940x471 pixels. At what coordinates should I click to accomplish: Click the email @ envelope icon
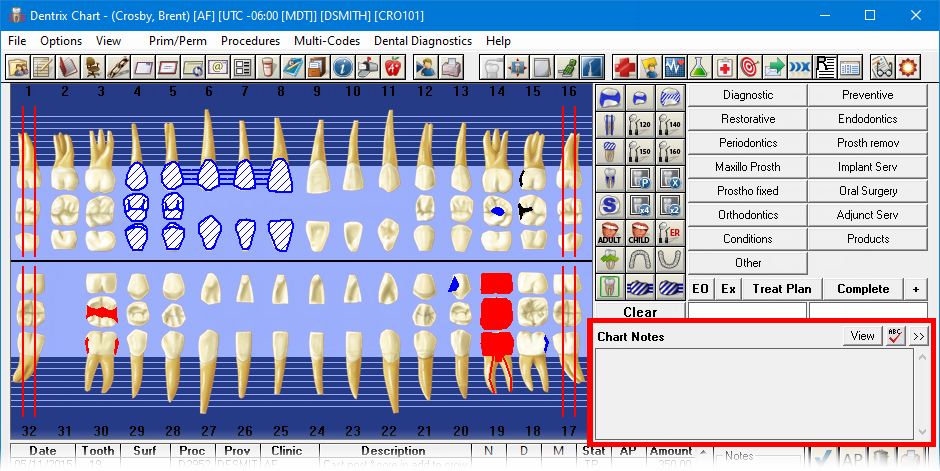218,67
